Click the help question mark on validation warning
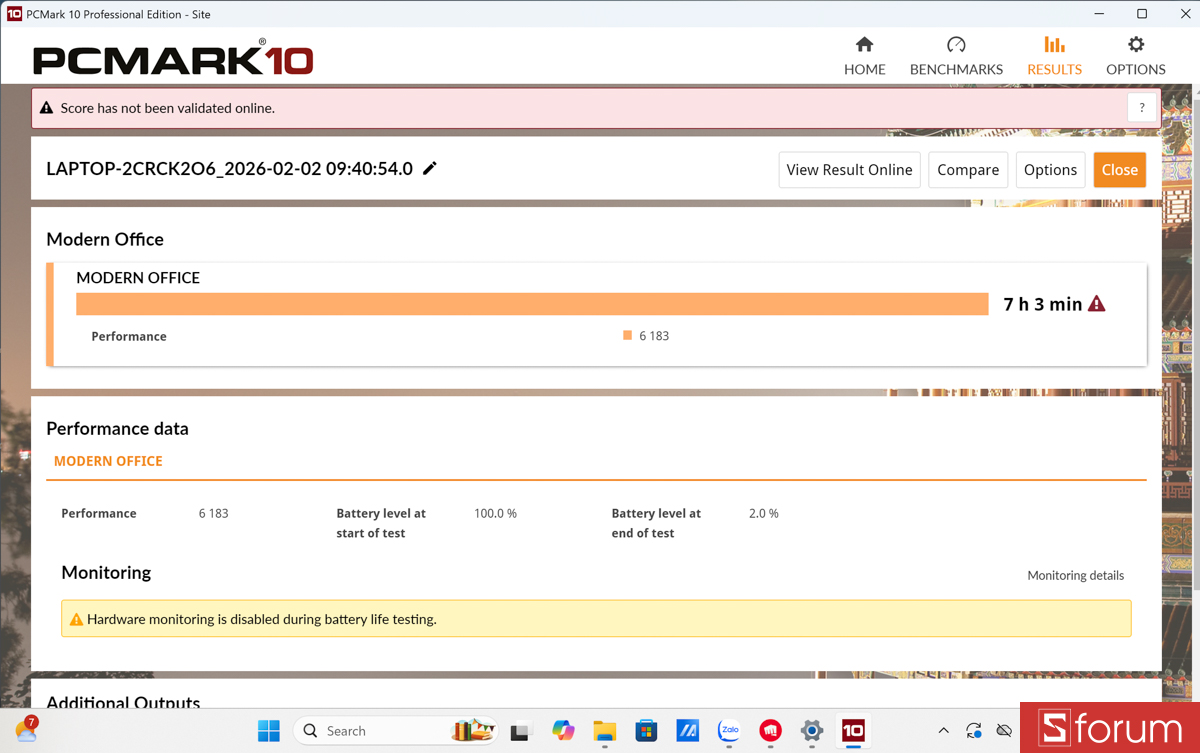Image resolution: width=1200 pixels, height=753 pixels. [x=1142, y=108]
